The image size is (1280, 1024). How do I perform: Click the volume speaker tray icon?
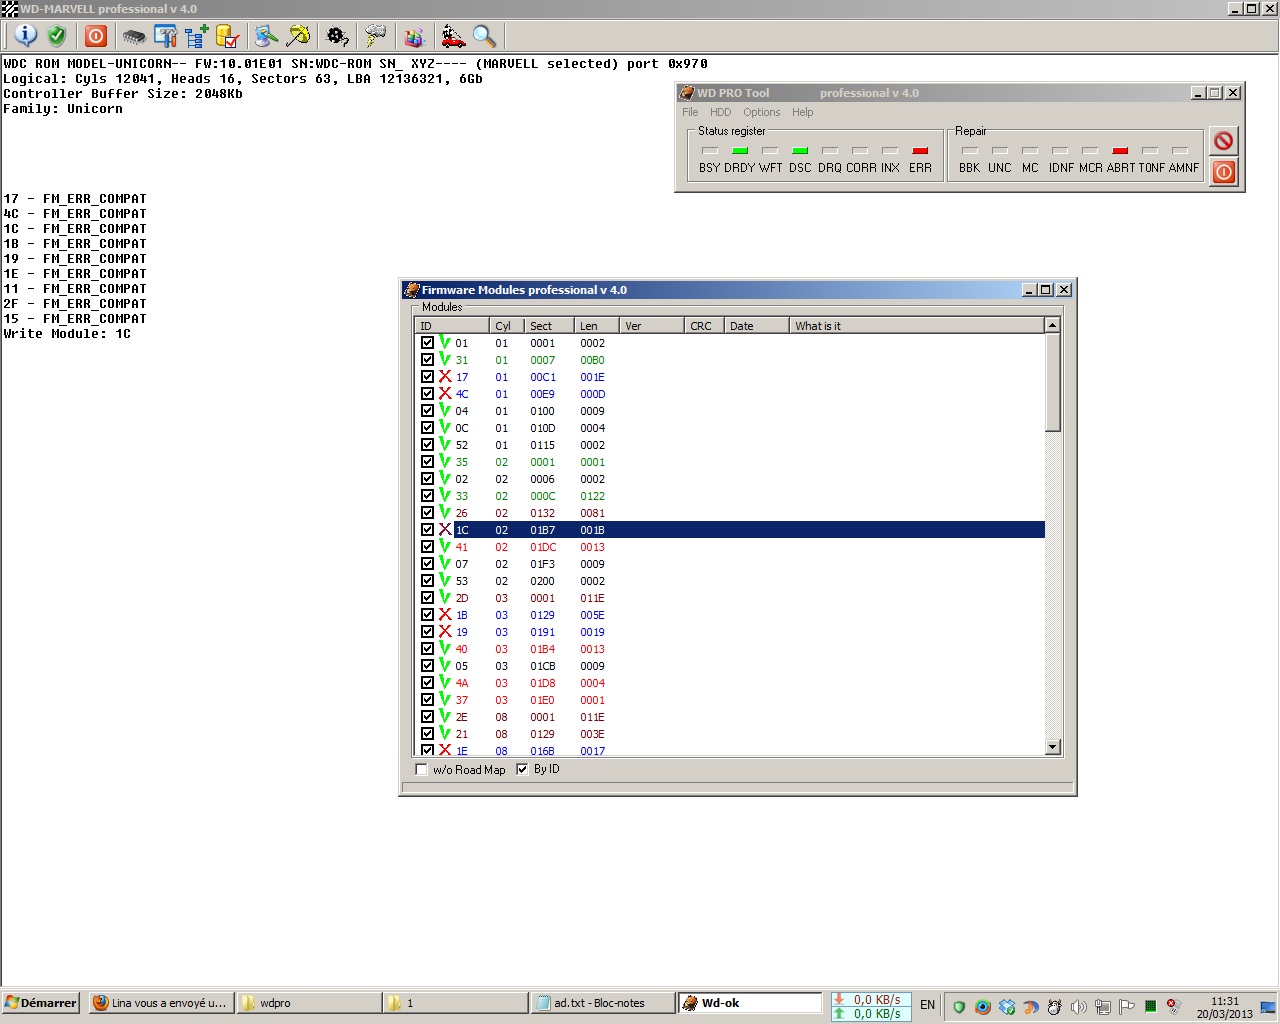1078,1006
